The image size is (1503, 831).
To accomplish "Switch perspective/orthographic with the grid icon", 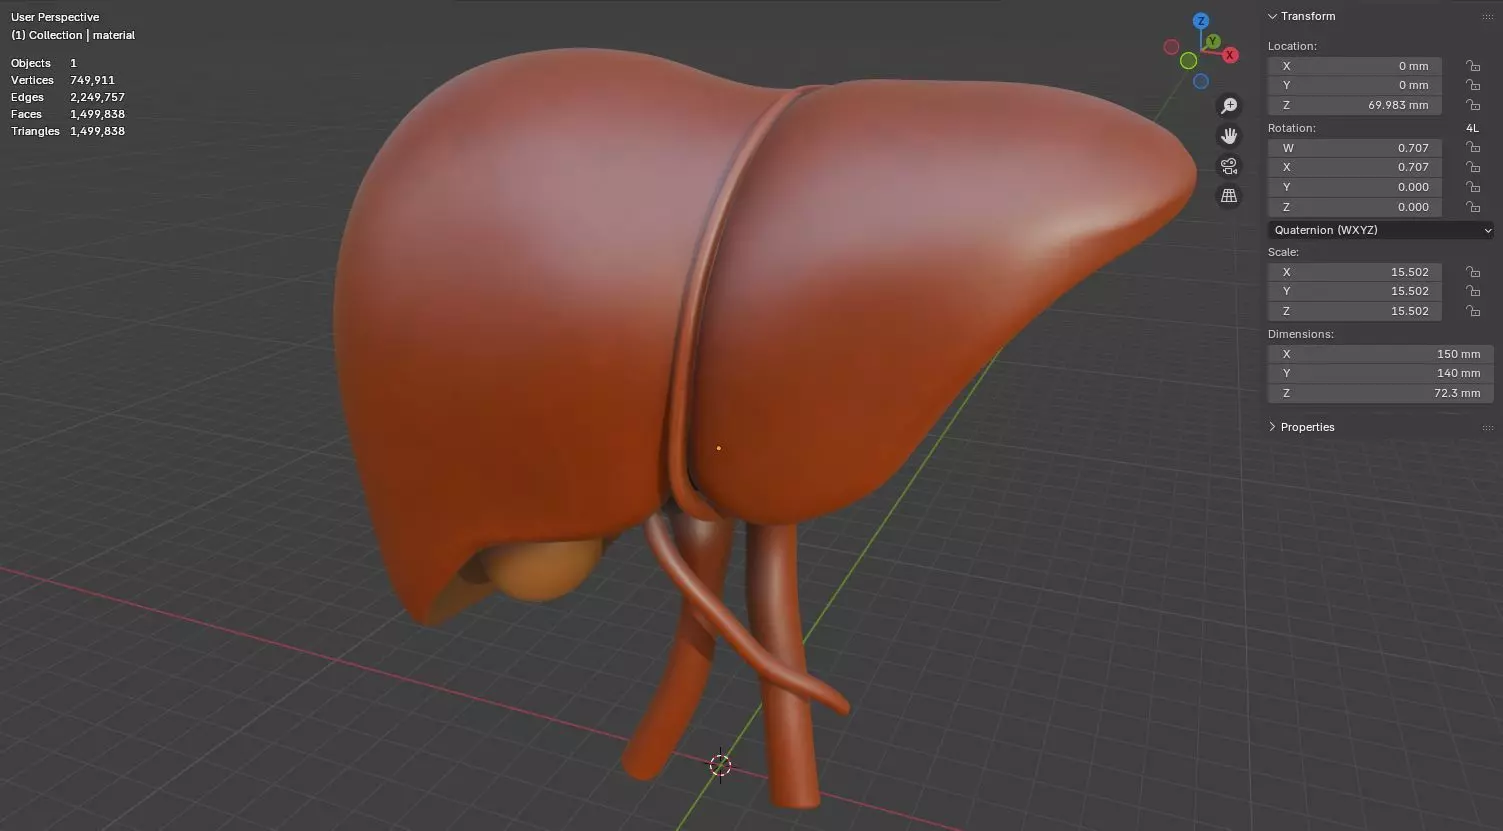I will click(1229, 196).
